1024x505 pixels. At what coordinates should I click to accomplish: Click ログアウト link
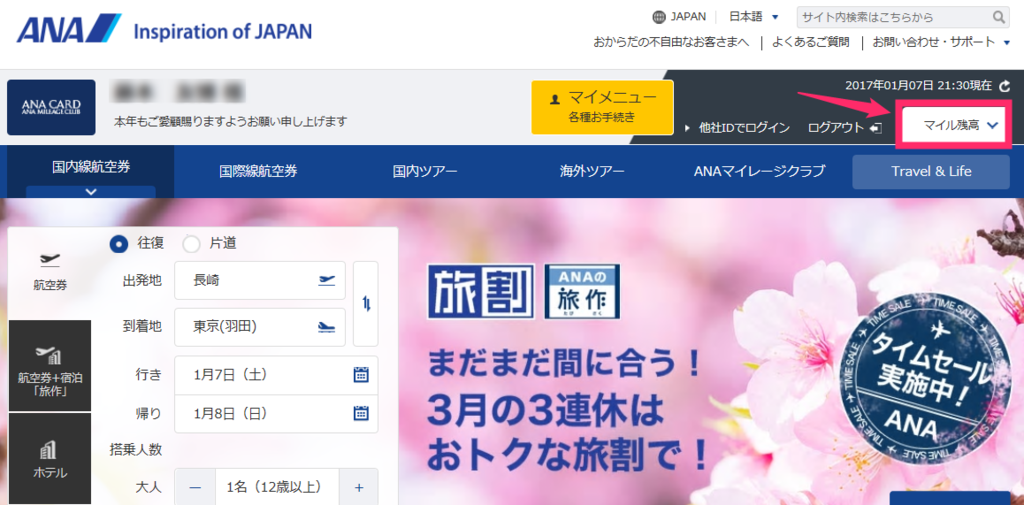[835, 127]
